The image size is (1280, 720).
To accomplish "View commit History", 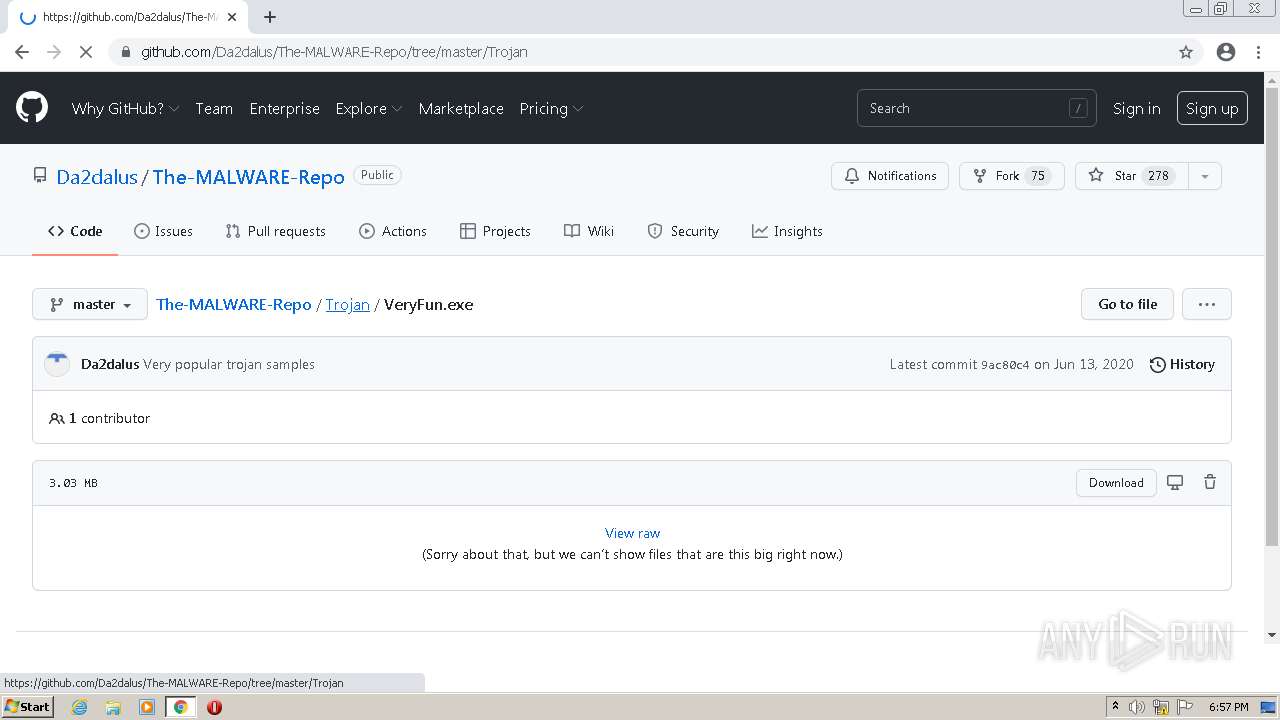I will 1182,364.
